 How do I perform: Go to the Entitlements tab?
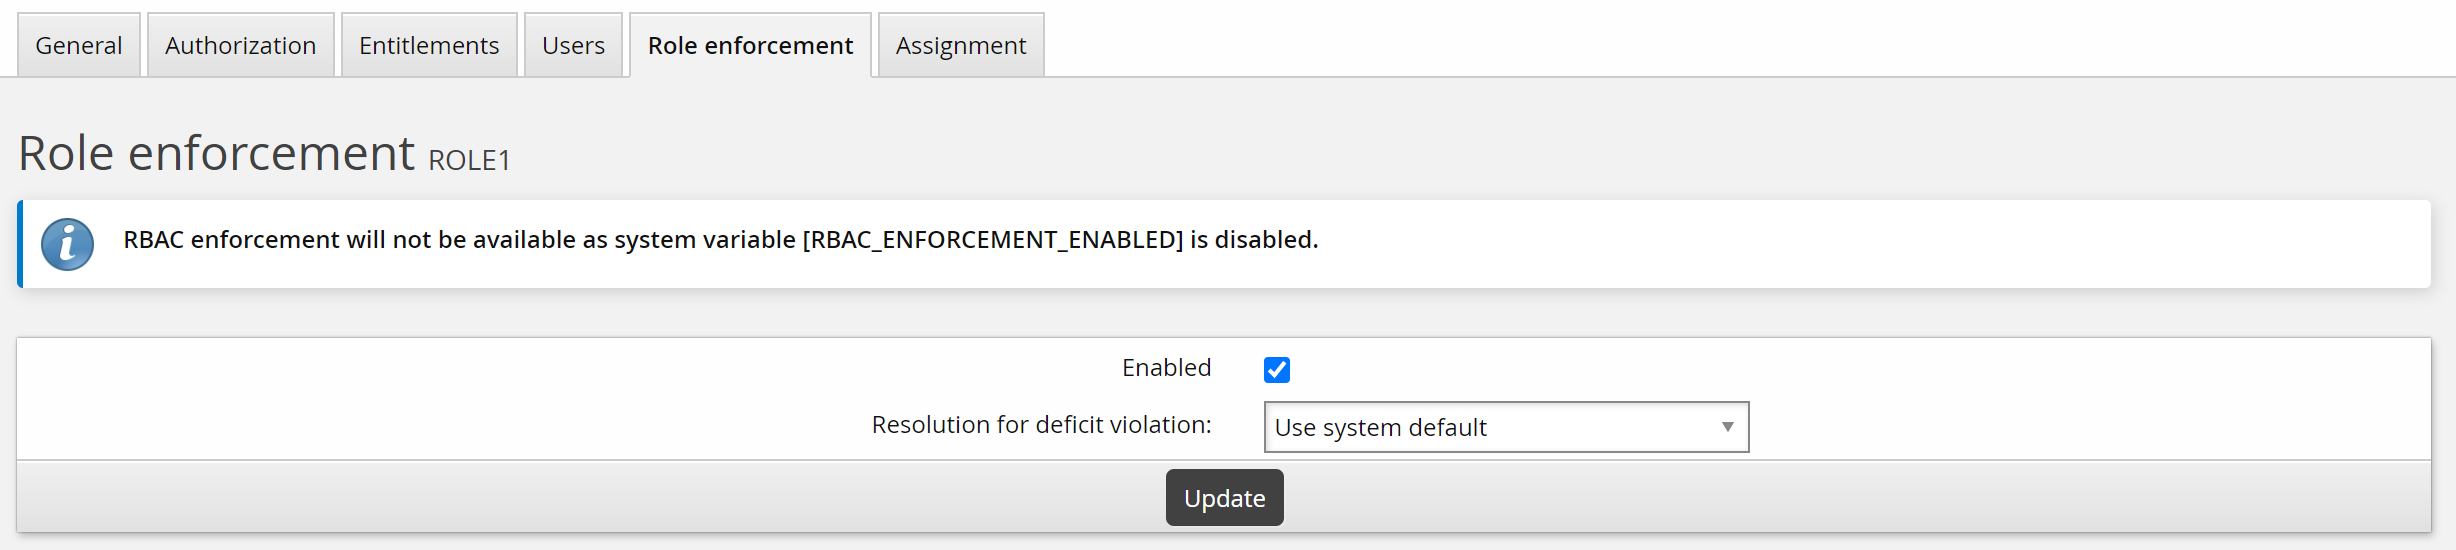click(429, 46)
